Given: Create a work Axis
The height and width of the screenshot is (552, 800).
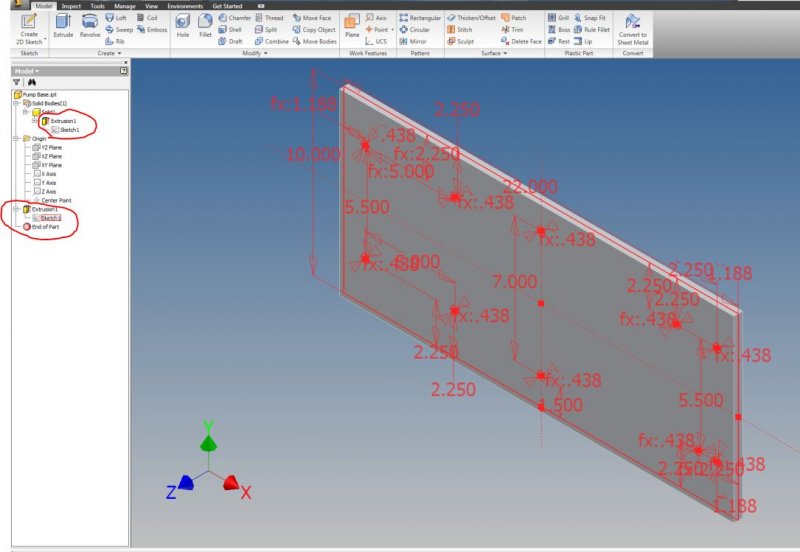Looking at the screenshot, I should (376, 18).
